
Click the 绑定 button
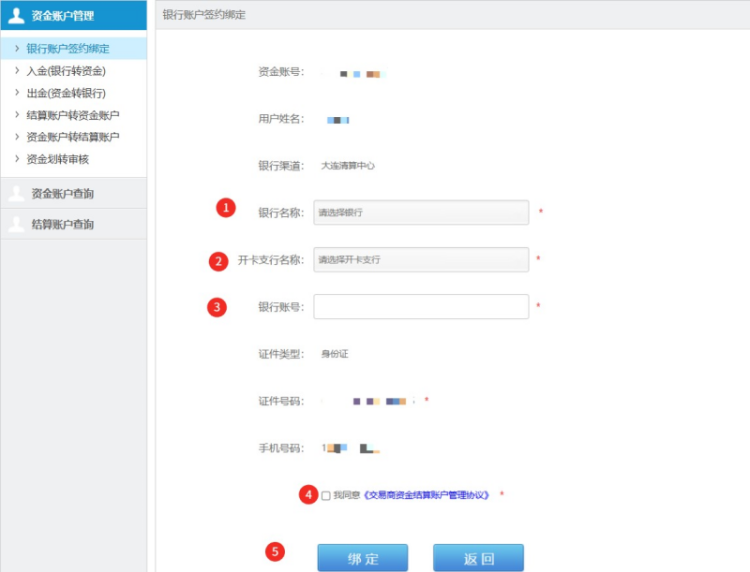362,558
